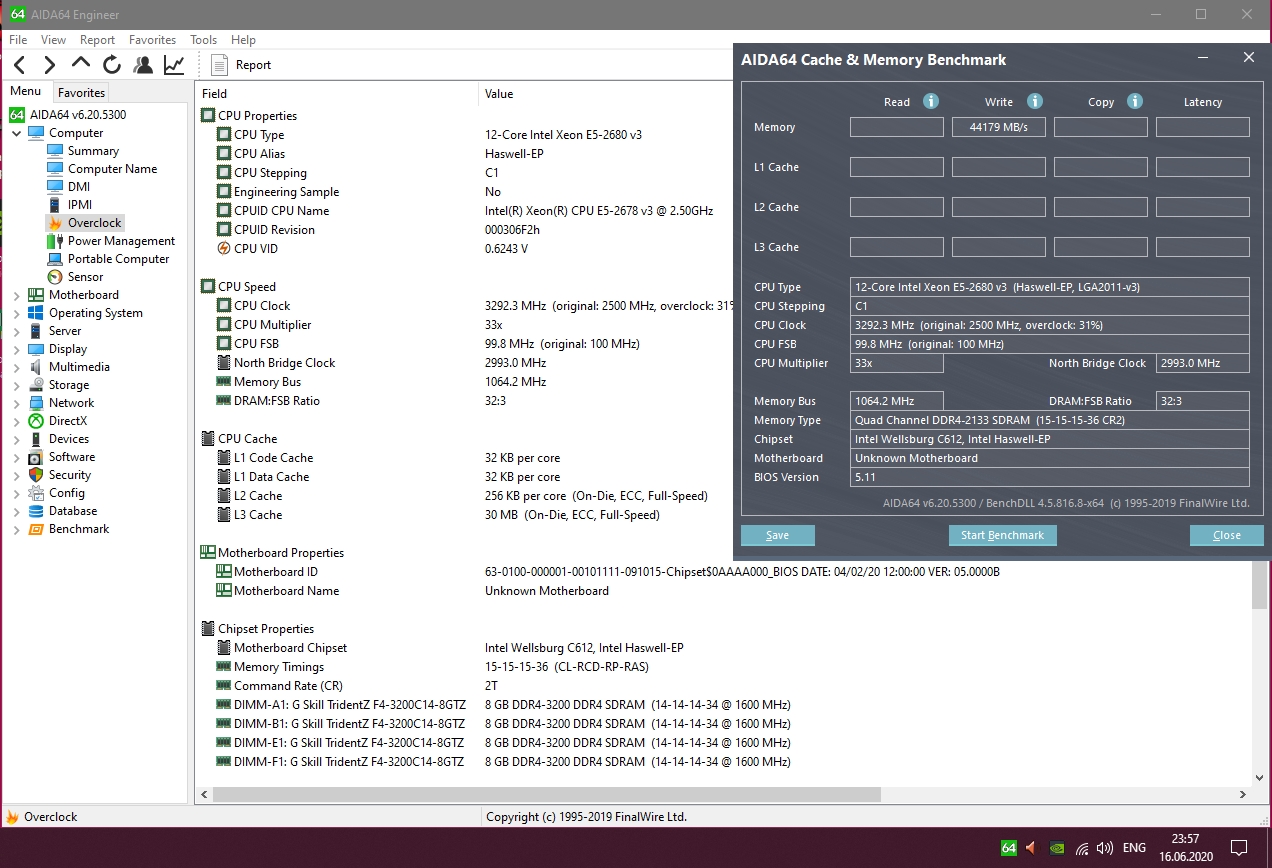Expand the Storage tree node
The height and width of the screenshot is (868, 1272).
(17, 385)
